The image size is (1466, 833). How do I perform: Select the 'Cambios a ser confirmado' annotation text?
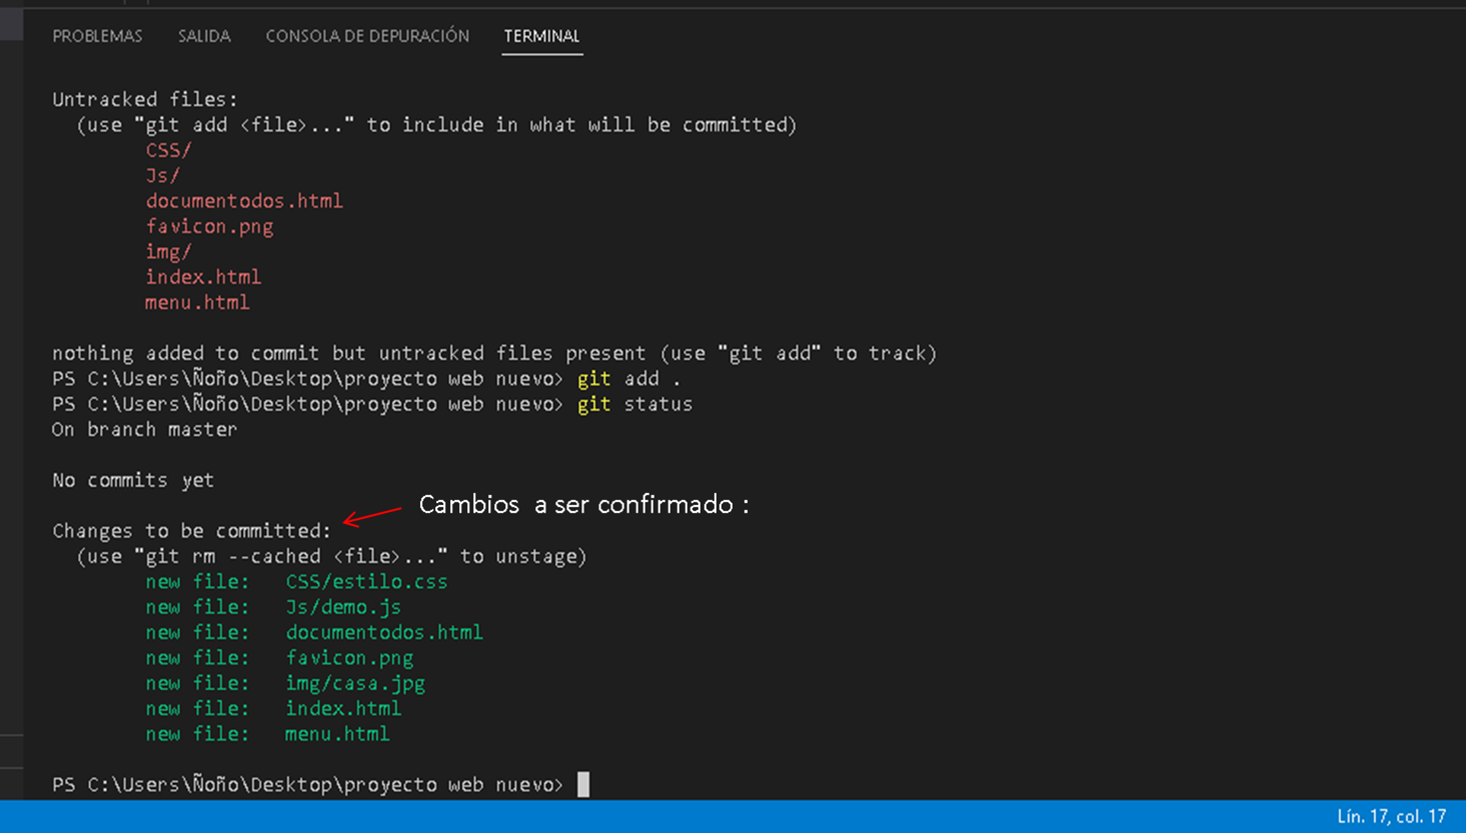click(x=583, y=504)
